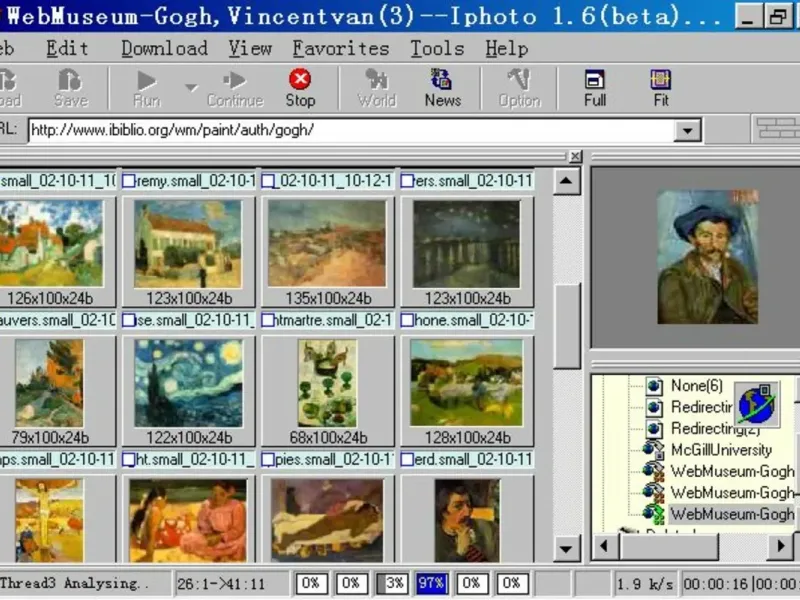Click the 26:1->41:11 status text

coord(221,583)
